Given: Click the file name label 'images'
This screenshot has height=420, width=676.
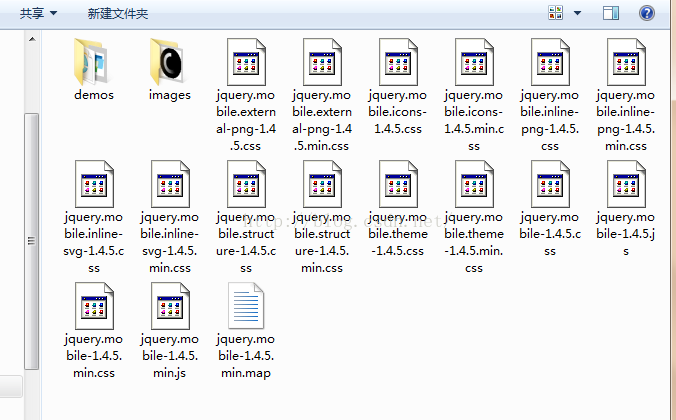Looking at the screenshot, I should [x=170, y=95].
